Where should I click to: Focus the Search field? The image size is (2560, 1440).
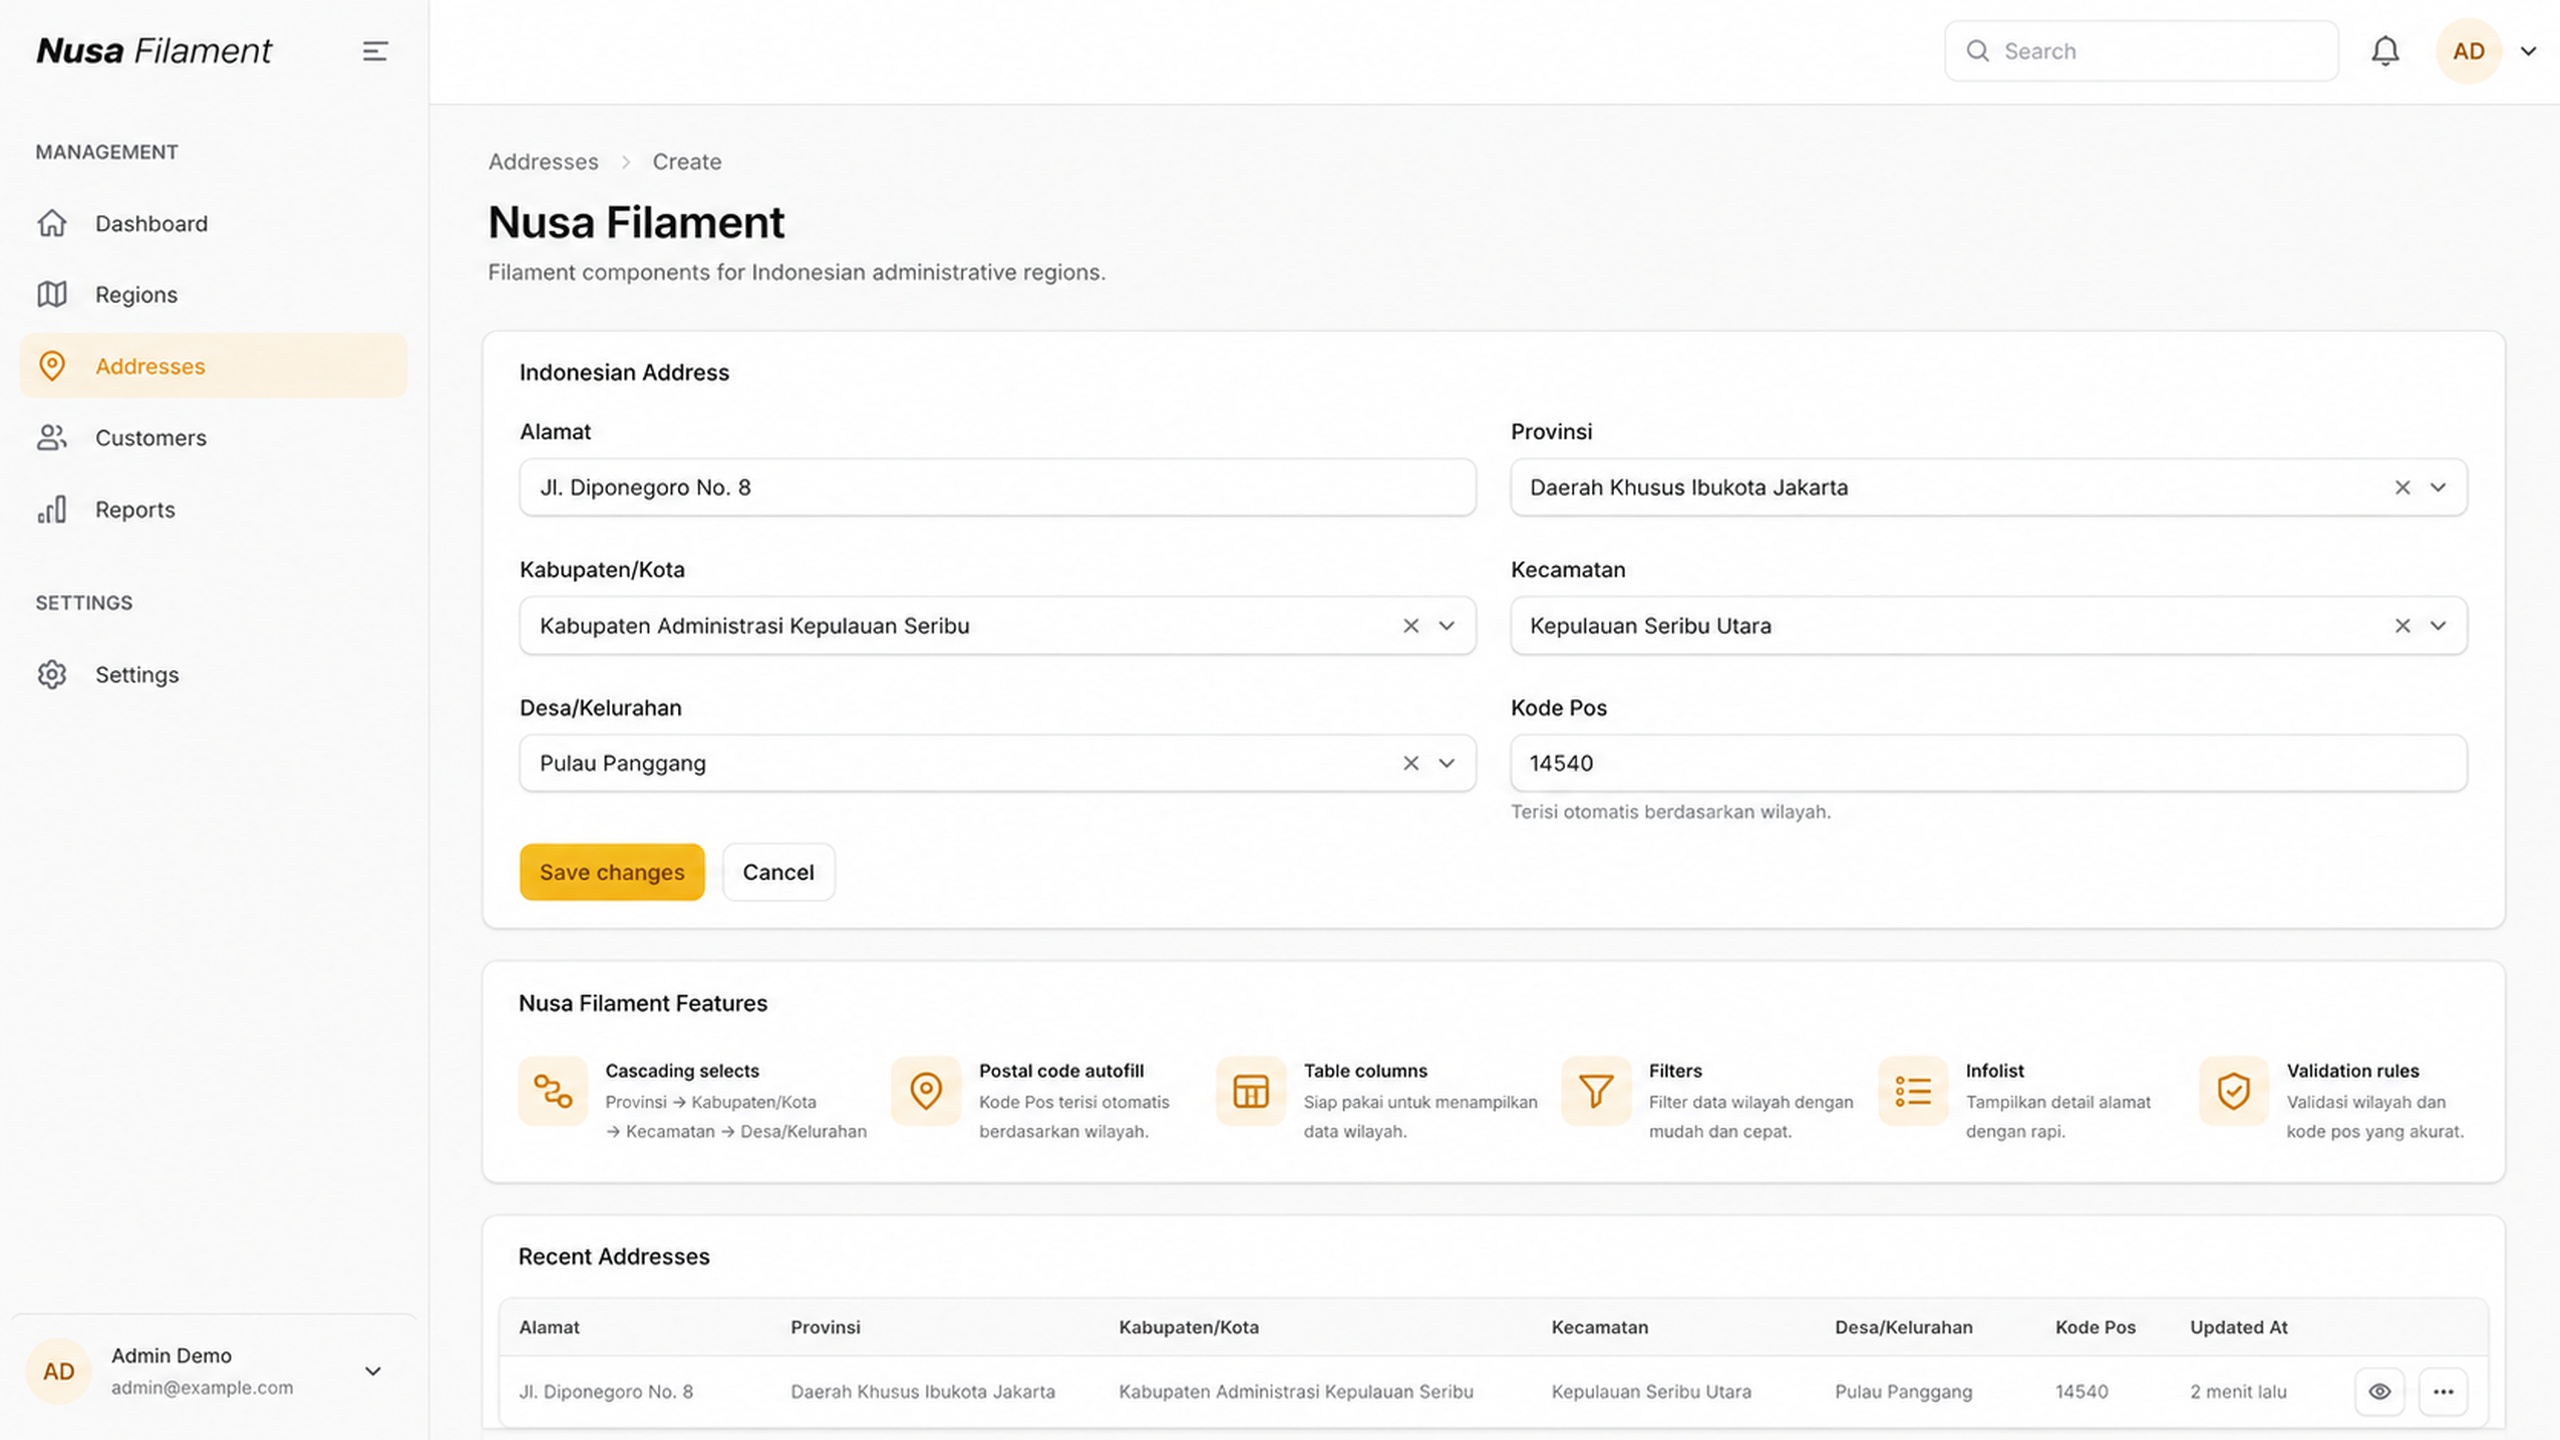[x=2141, y=51]
